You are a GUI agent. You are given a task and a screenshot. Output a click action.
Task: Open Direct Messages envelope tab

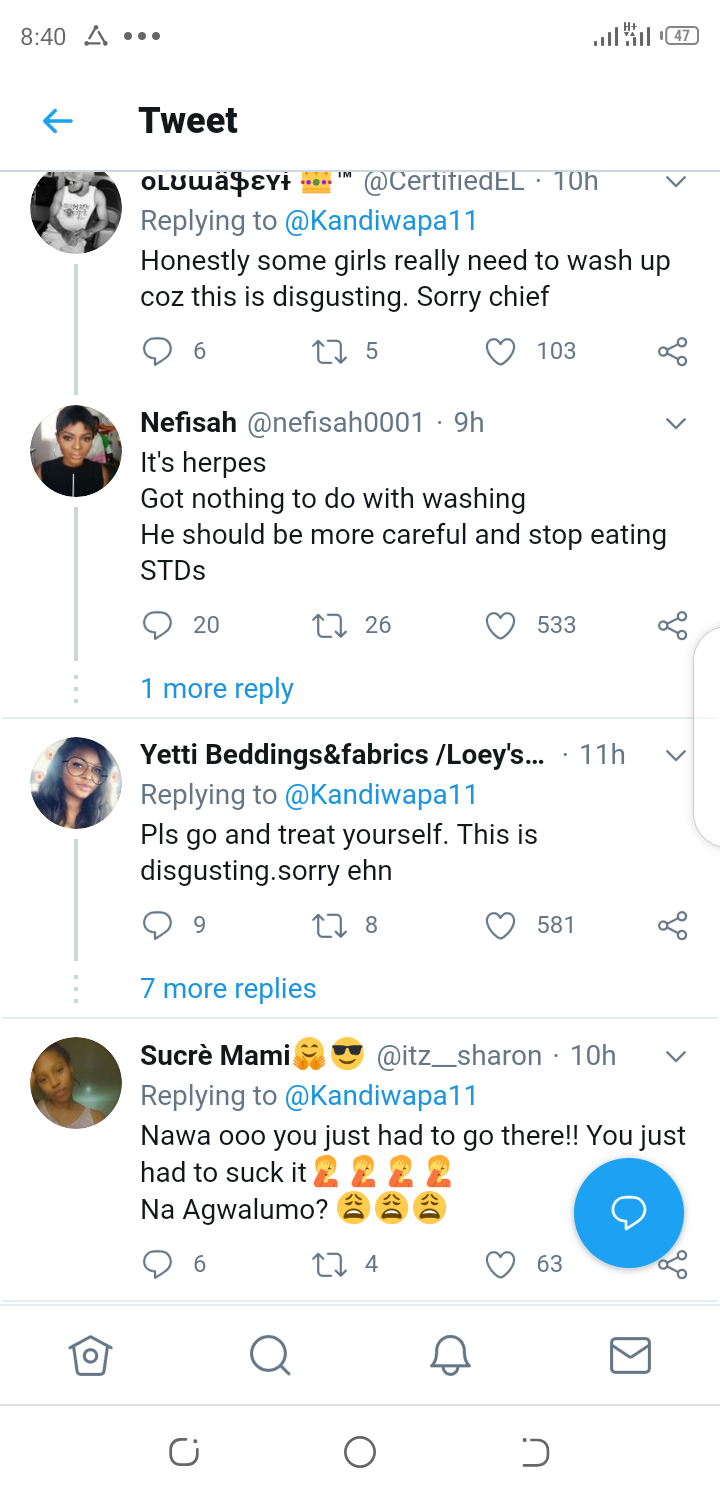pyautogui.click(x=630, y=1356)
